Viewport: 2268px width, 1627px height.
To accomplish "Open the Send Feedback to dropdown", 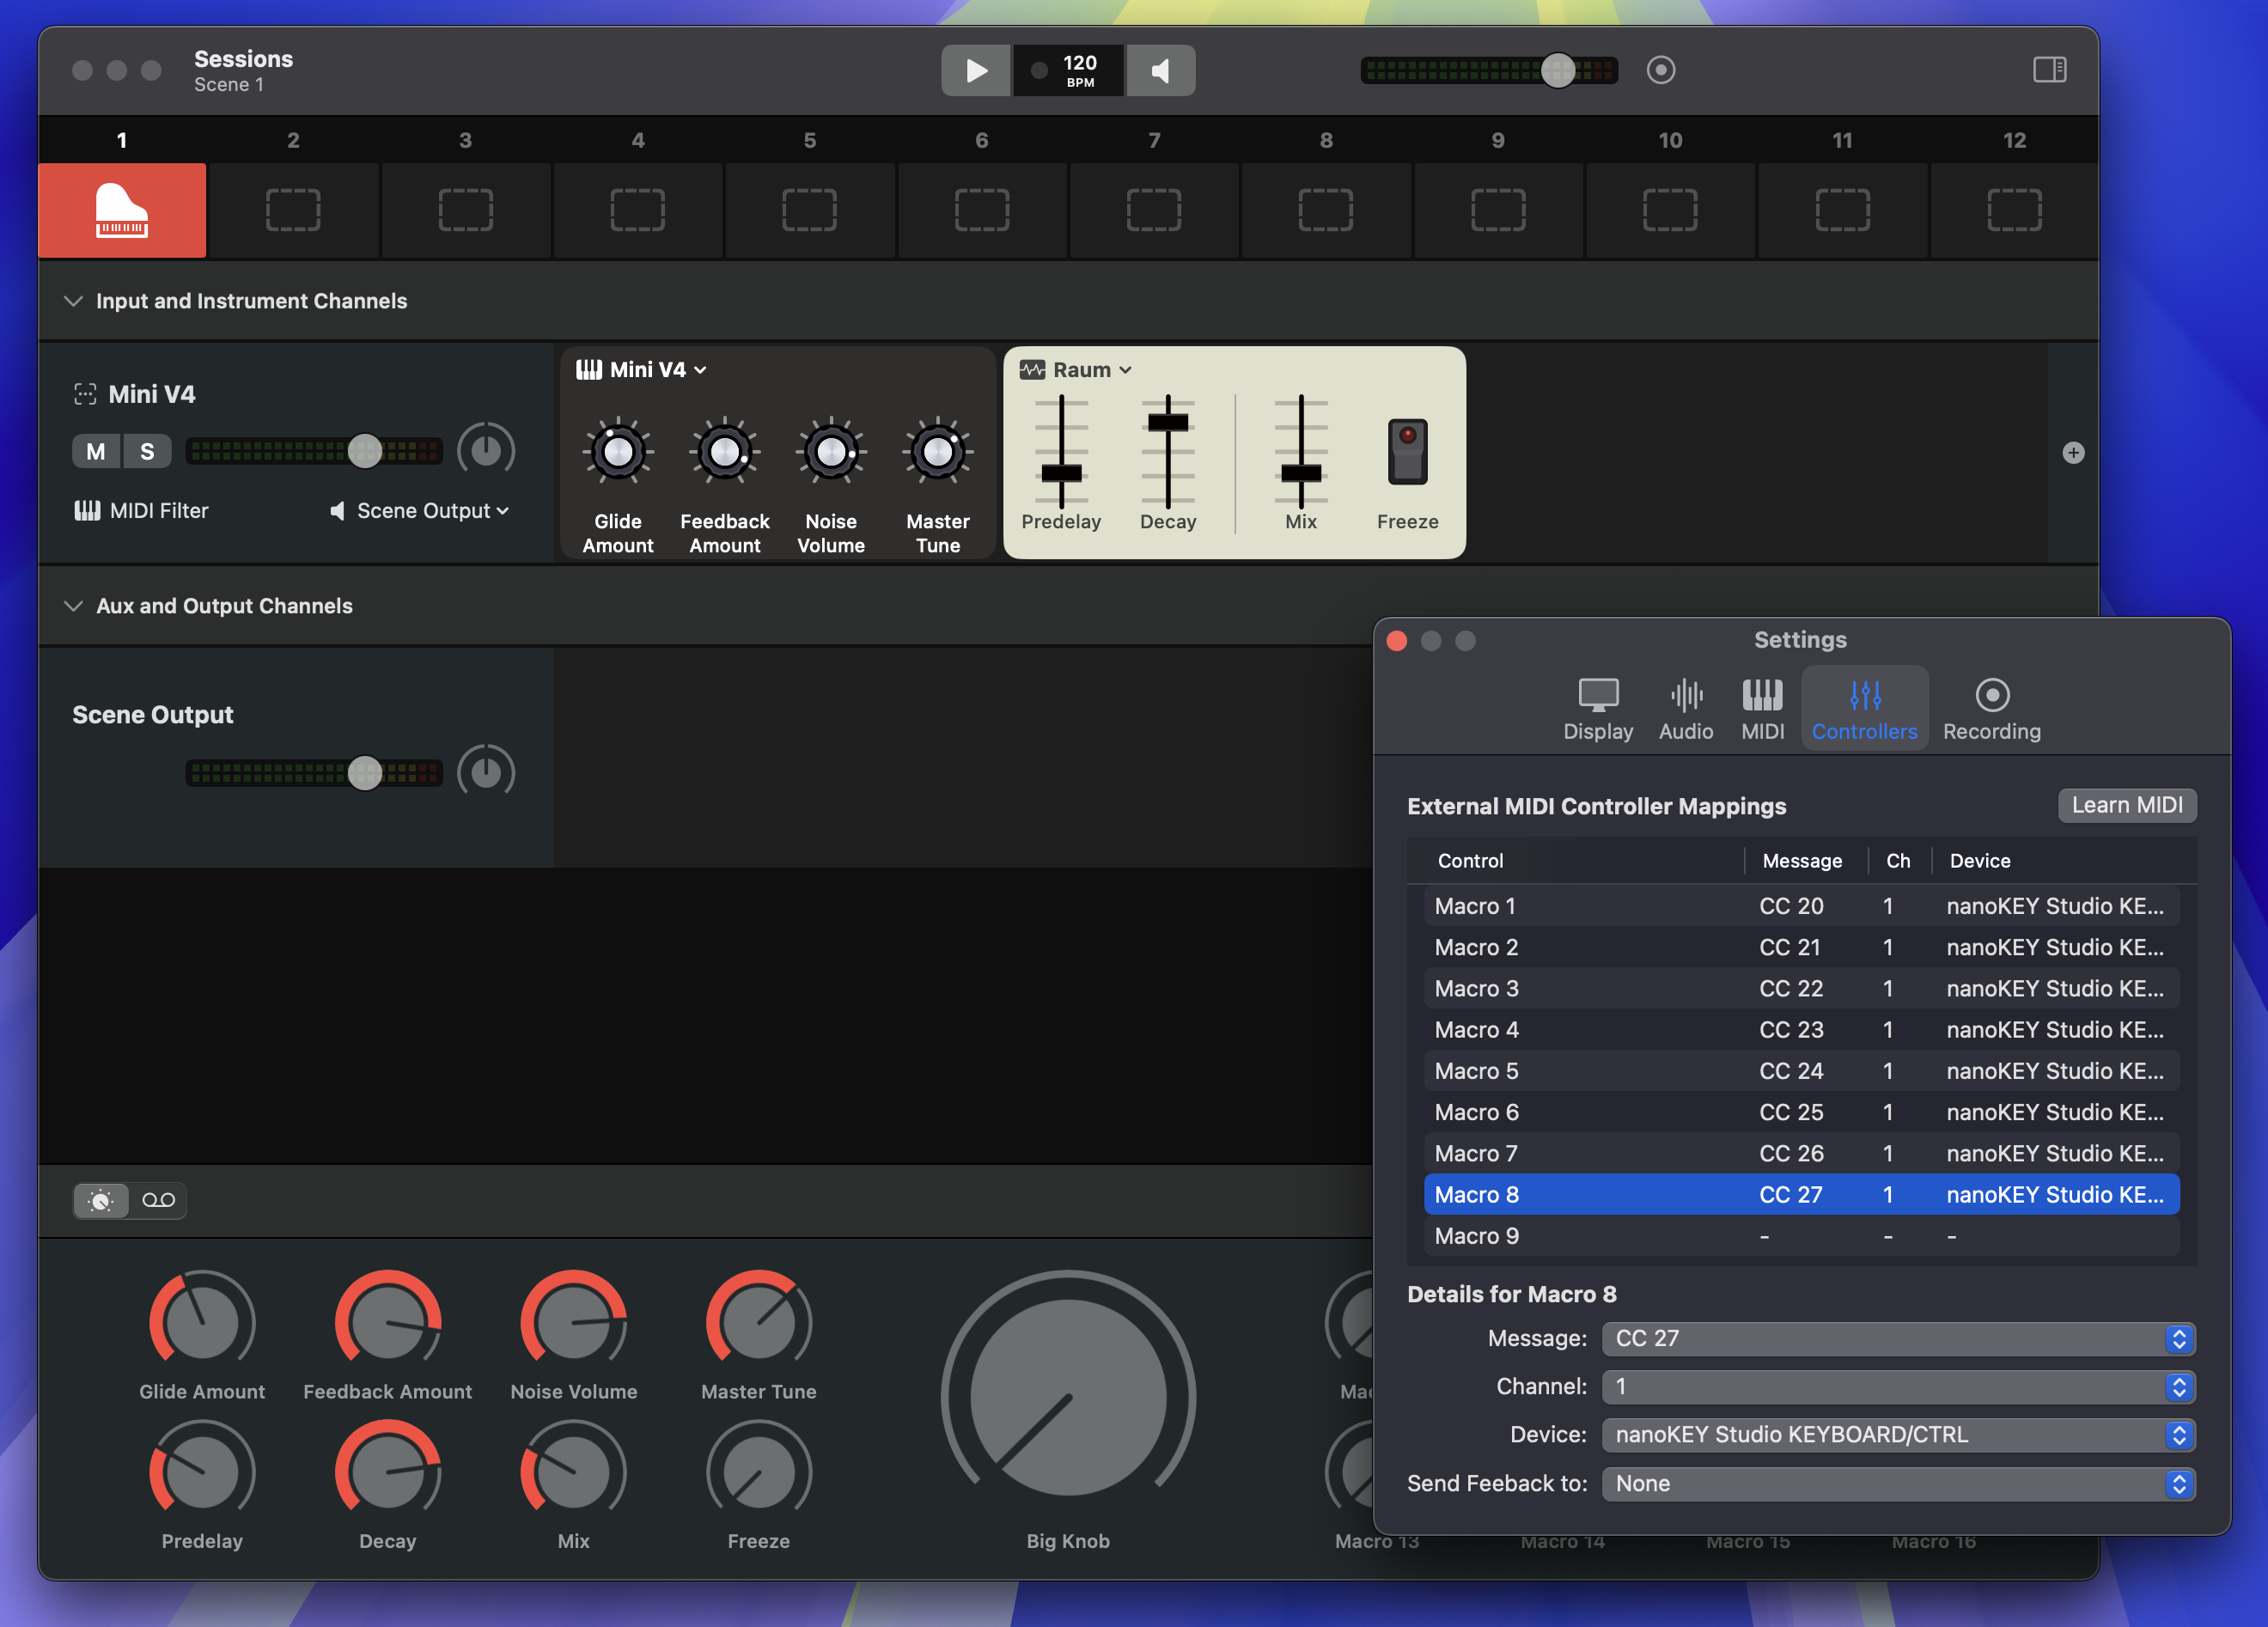I will click(1897, 1483).
